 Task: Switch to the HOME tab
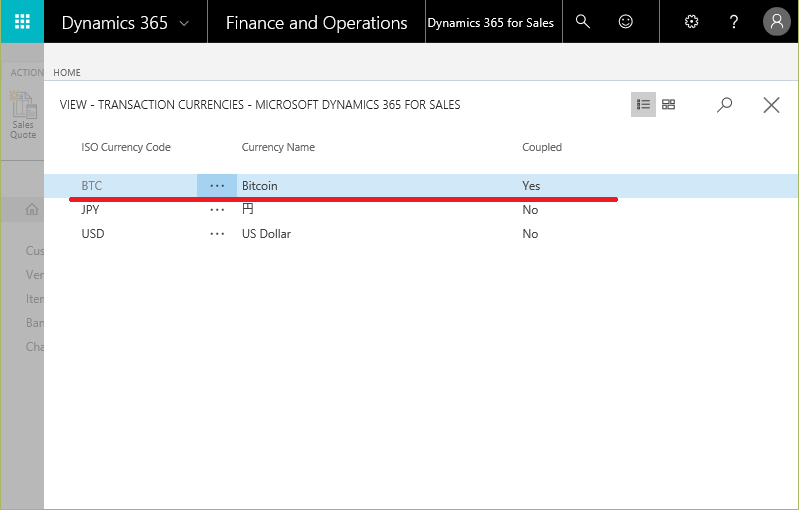(x=67, y=73)
